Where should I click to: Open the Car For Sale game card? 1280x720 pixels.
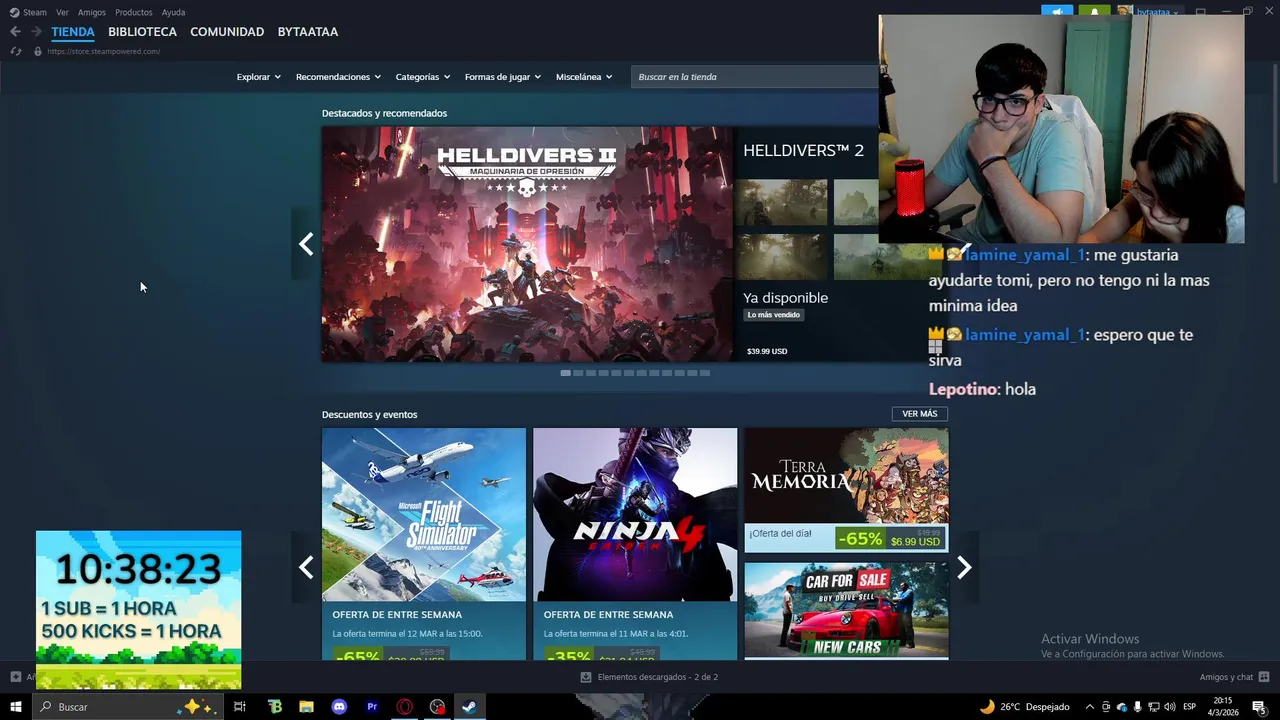pyautogui.click(x=846, y=610)
